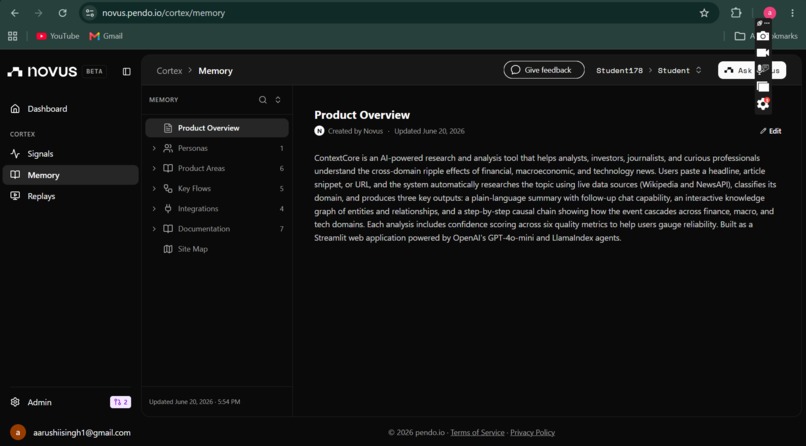Click the browser forward arrow
This screenshot has width=806, height=446.
point(39,13)
